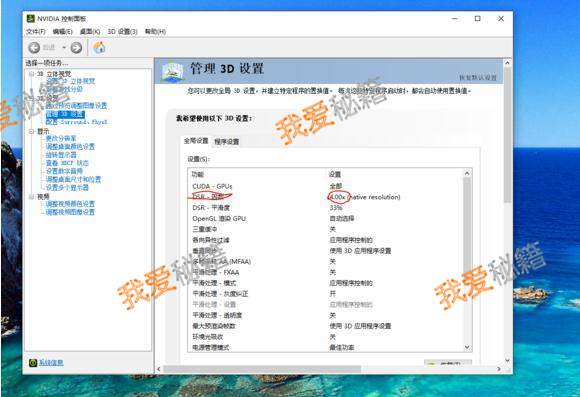Click the bottom horizontal scrollbar thumb

coord(262,369)
